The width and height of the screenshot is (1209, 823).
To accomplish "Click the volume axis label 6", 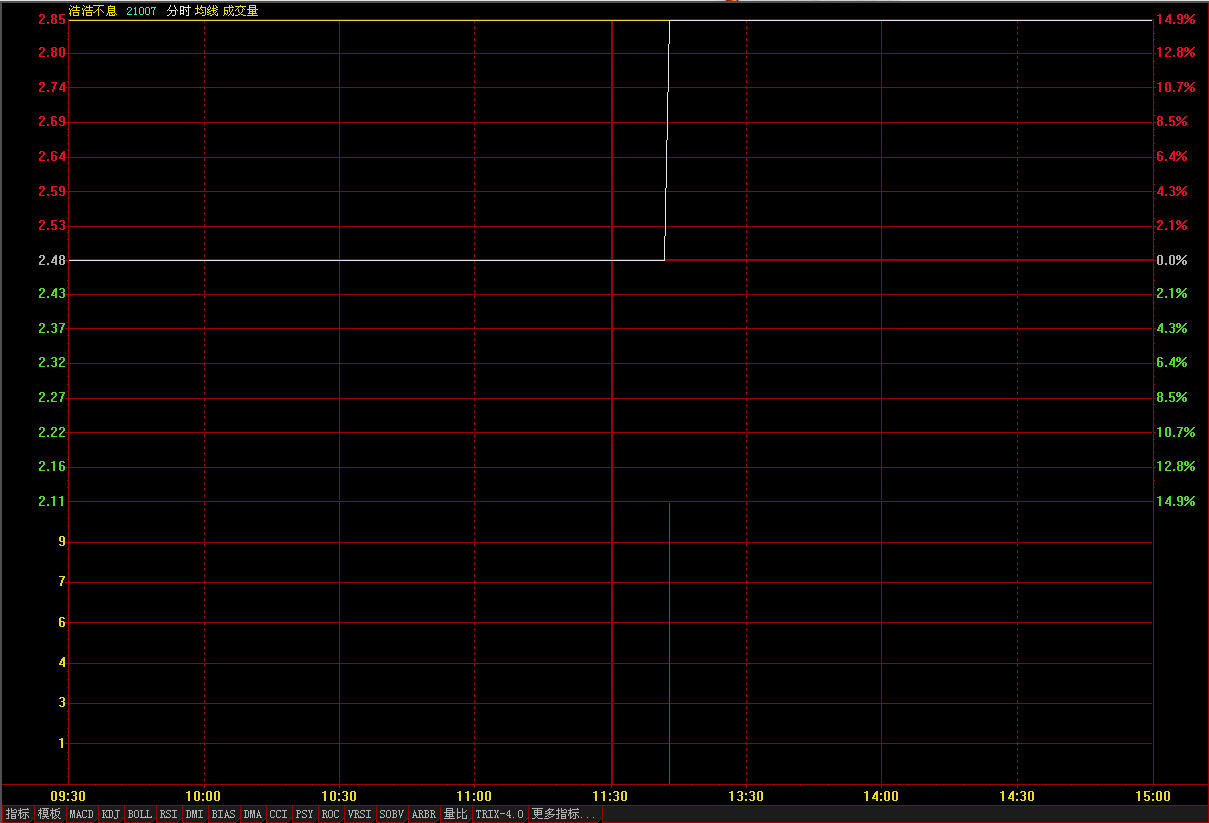I will [62, 622].
